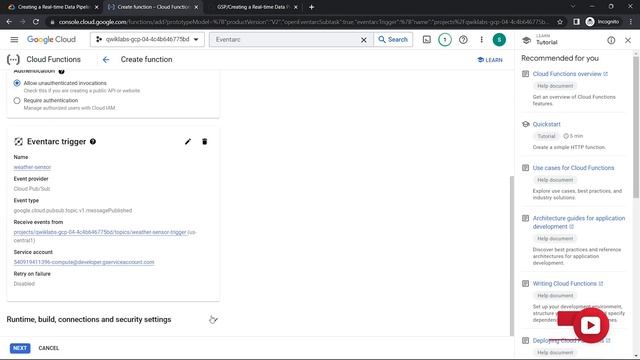The height and width of the screenshot is (360, 640).
Task: Focus the search field containing Eventarc
Action: tap(286, 40)
